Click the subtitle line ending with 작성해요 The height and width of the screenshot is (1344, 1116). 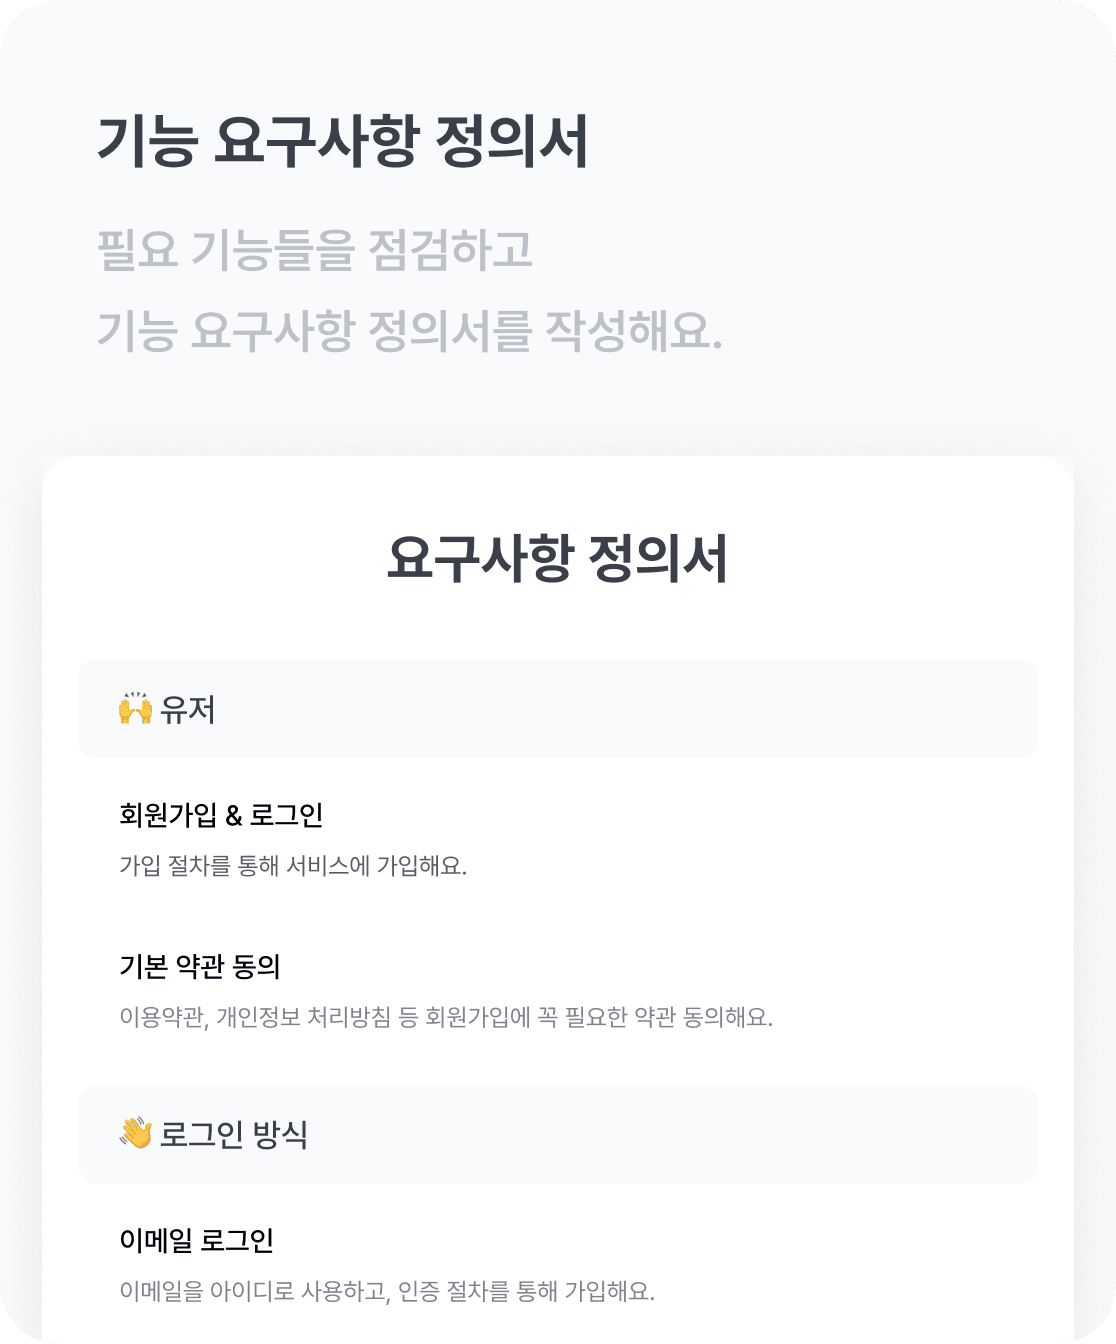[409, 330]
